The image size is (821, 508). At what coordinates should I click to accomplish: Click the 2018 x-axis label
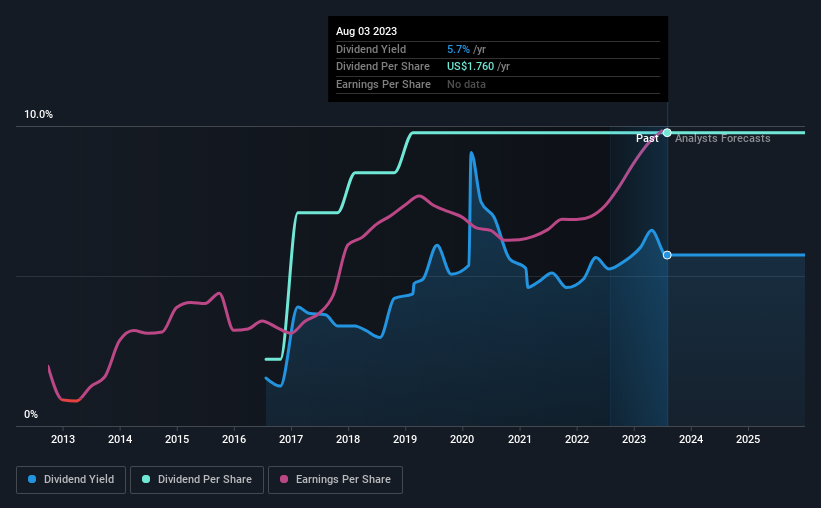(x=348, y=439)
